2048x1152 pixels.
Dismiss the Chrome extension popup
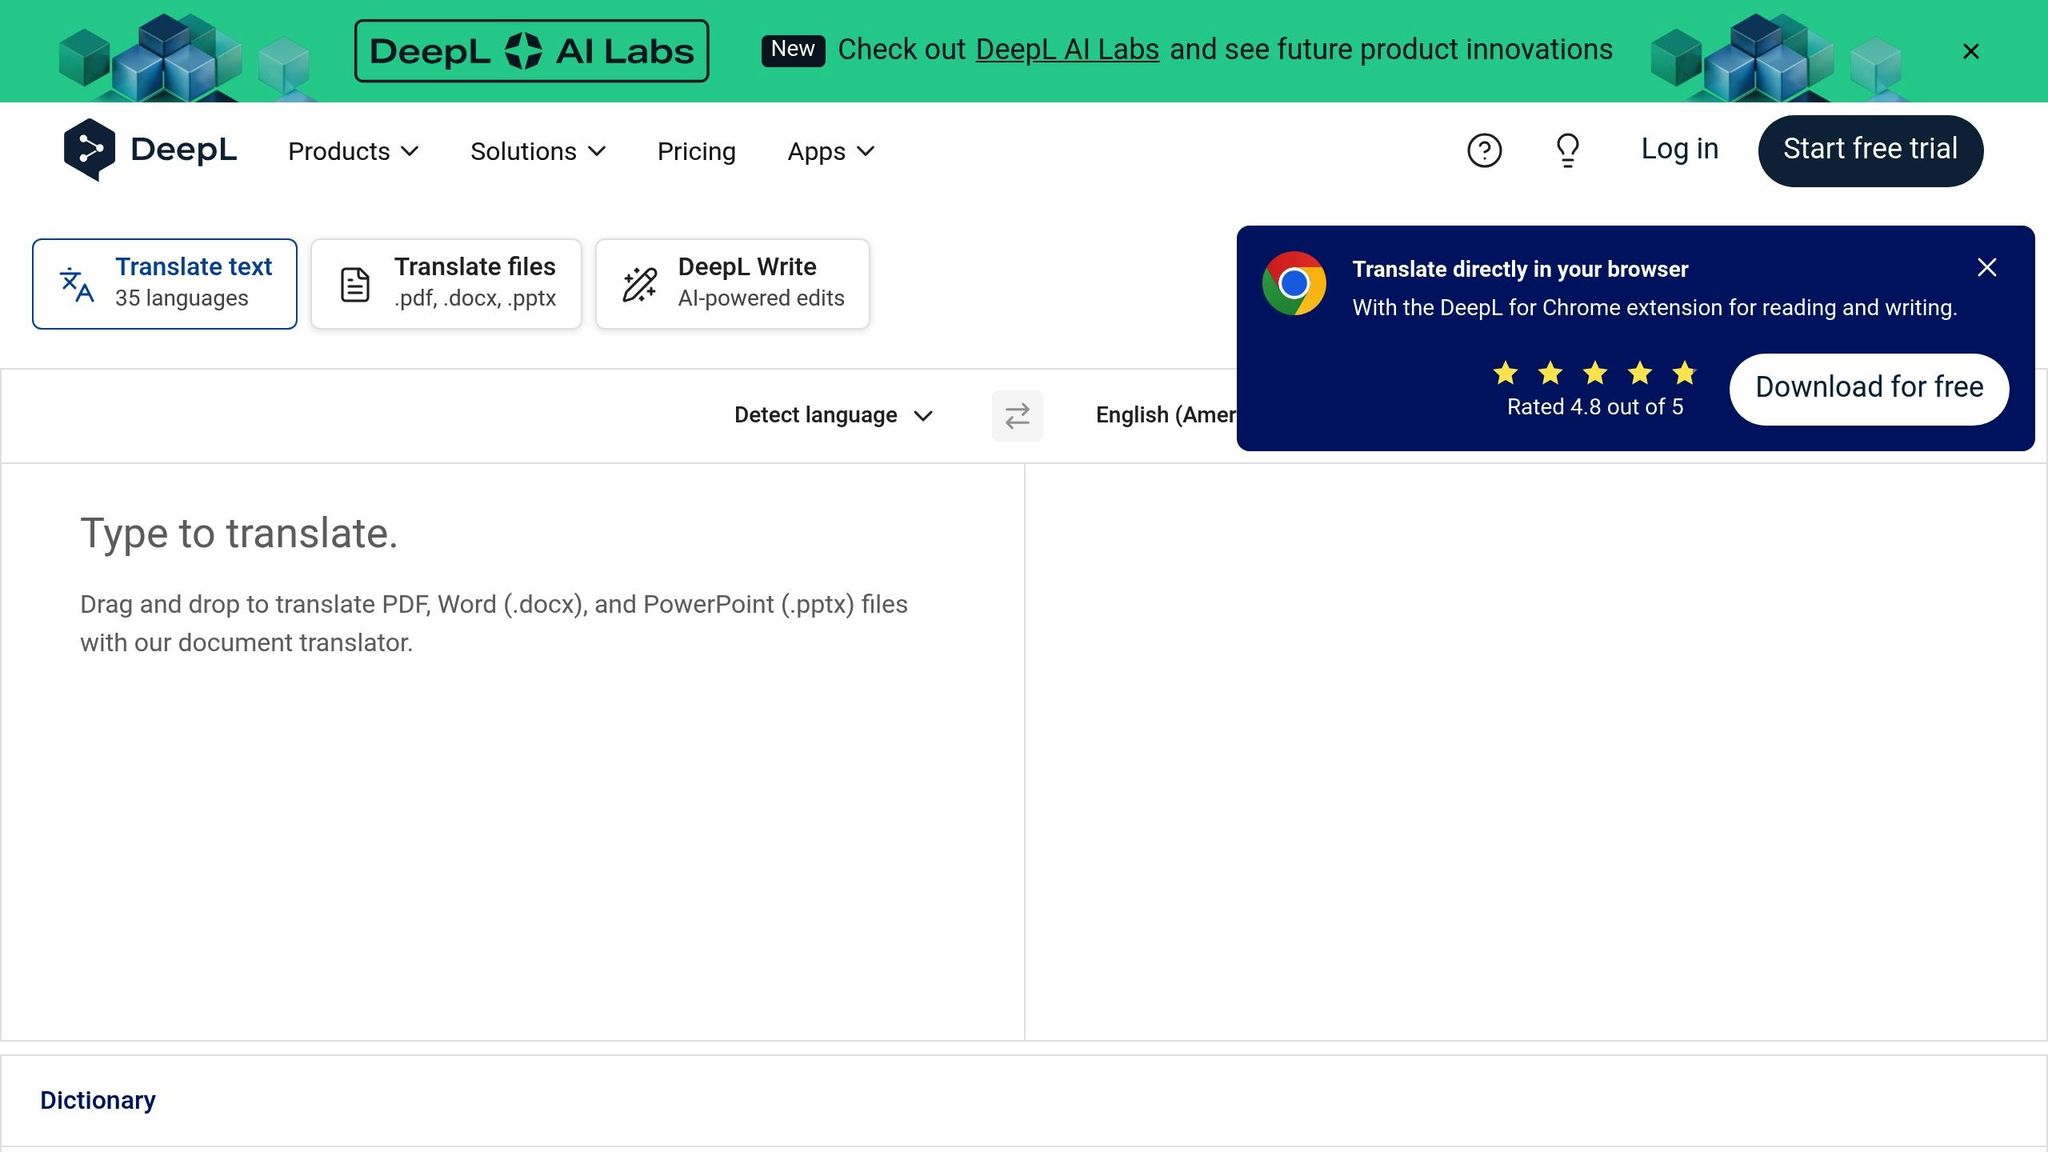1986,267
